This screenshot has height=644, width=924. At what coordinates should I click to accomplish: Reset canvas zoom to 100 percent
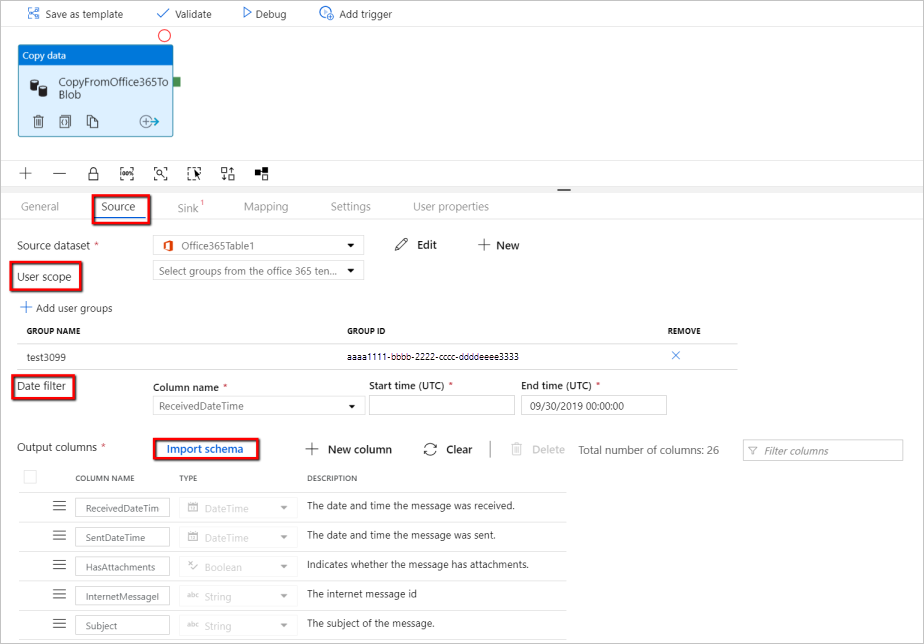click(x=126, y=173)
